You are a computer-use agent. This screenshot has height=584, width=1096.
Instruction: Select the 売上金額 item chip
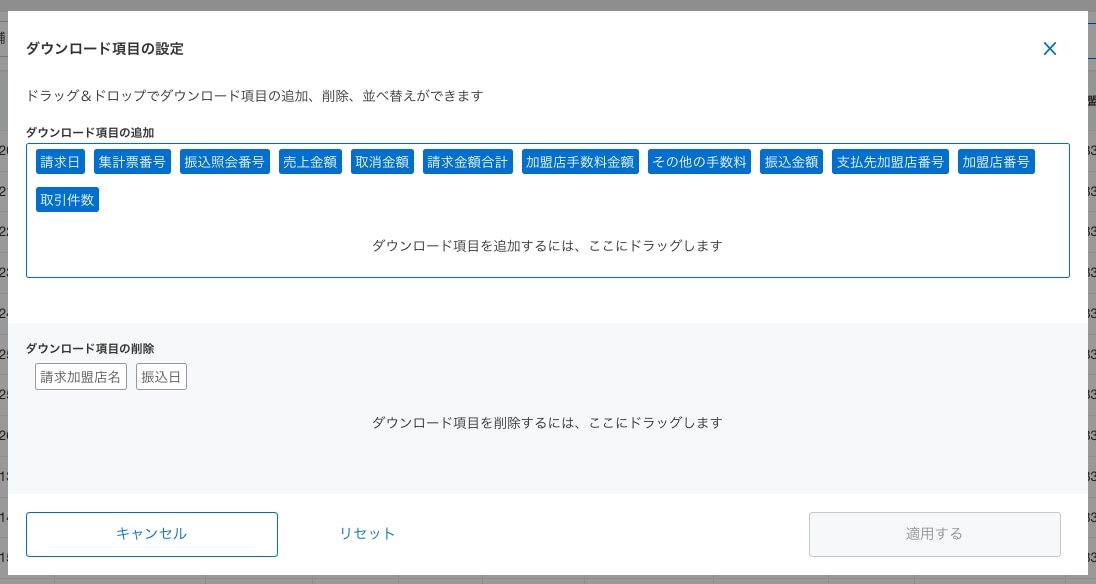click(x=310, y=161)
